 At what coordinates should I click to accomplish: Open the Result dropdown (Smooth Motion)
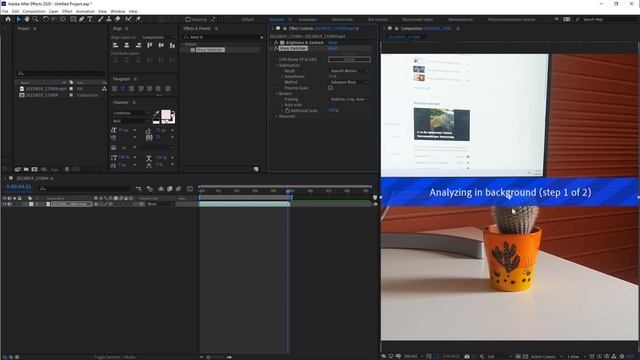[349, 71]
